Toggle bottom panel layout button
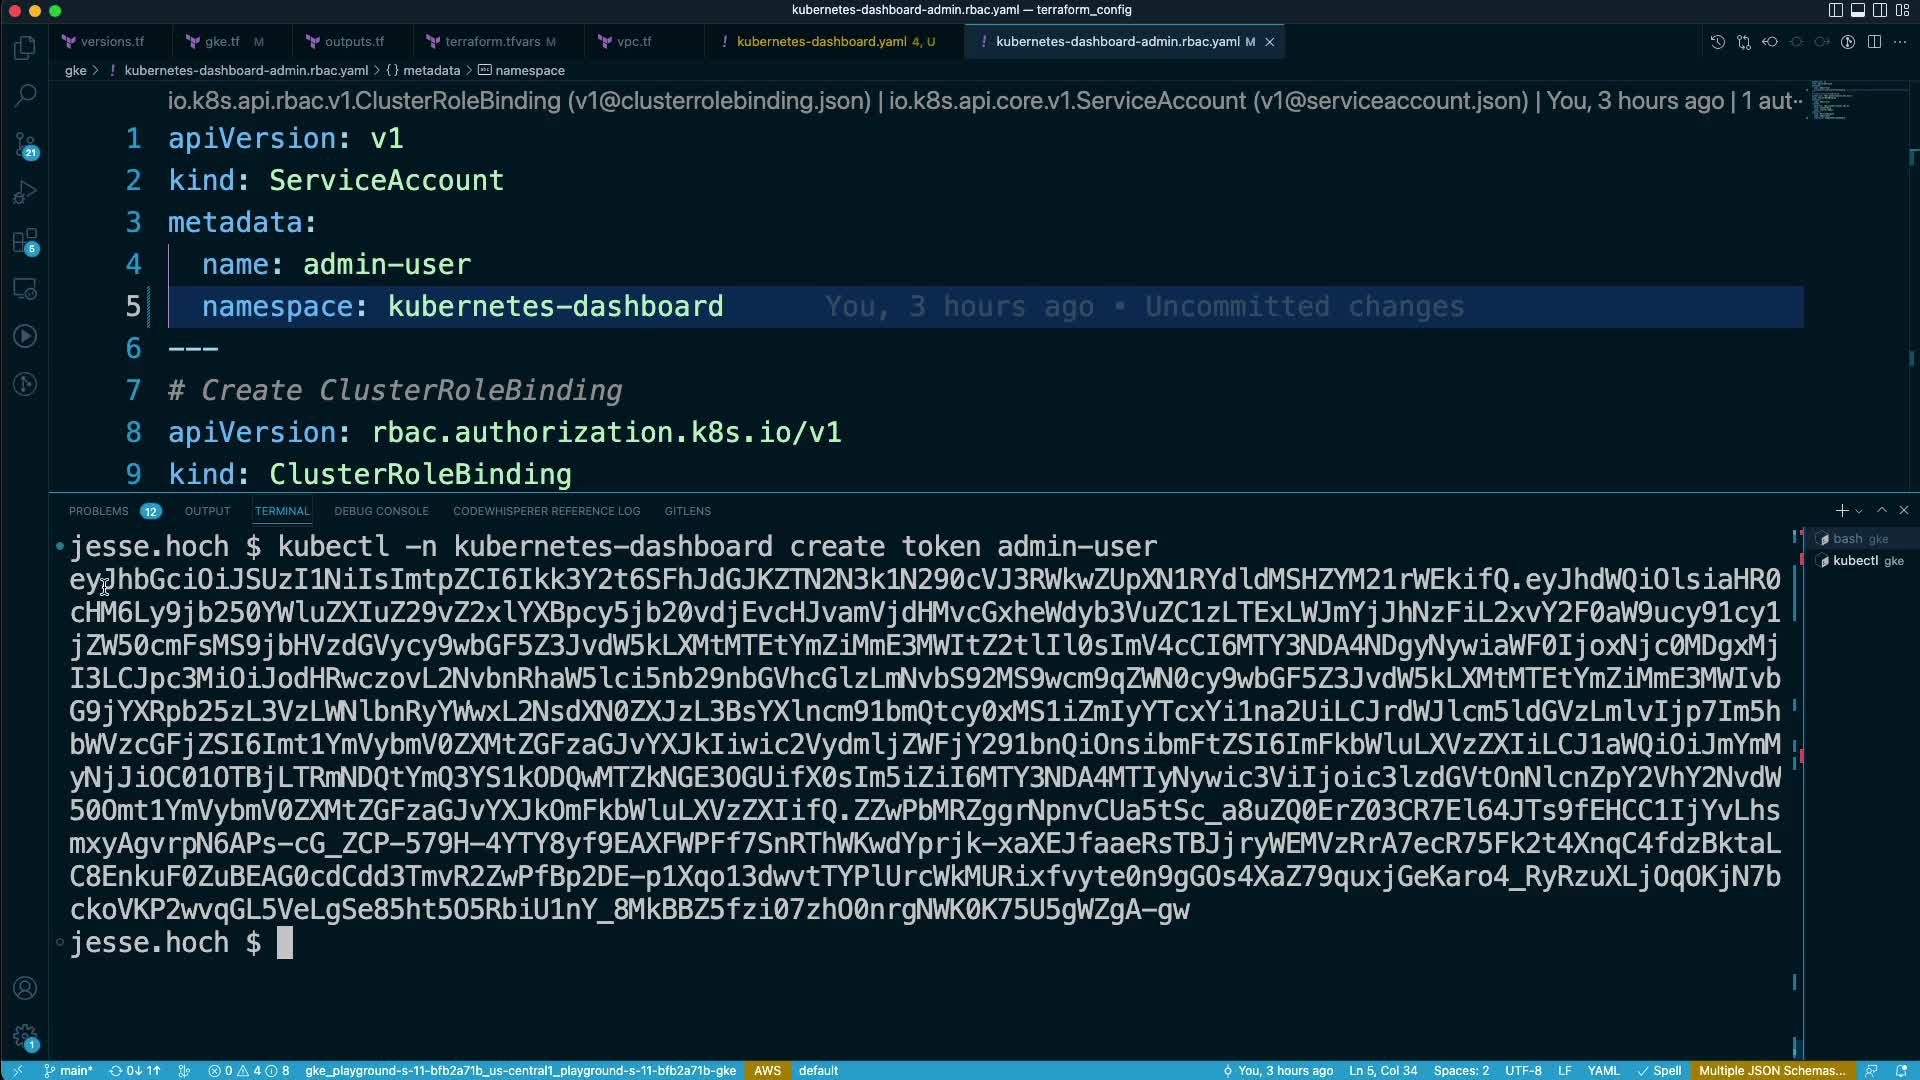This screenshot has height=1080, width=1920. click(x=1857, y=10)
